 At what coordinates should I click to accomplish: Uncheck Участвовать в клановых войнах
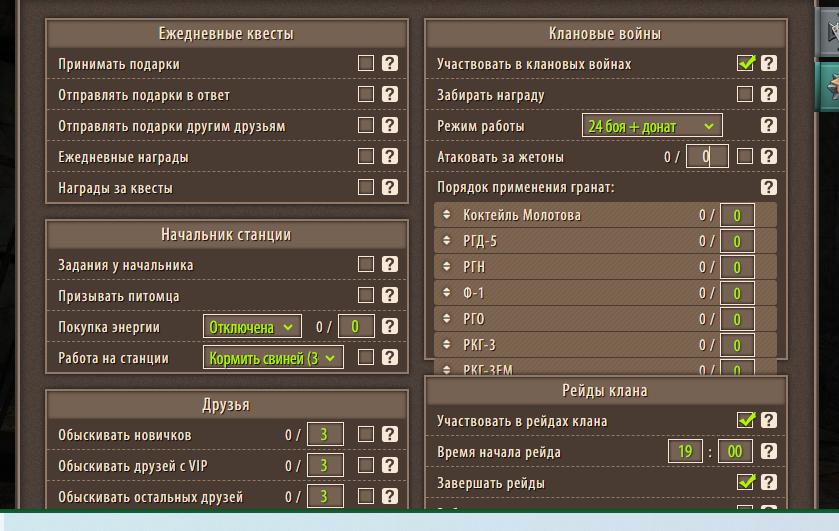pyautogui.click(x=745, y=64)
